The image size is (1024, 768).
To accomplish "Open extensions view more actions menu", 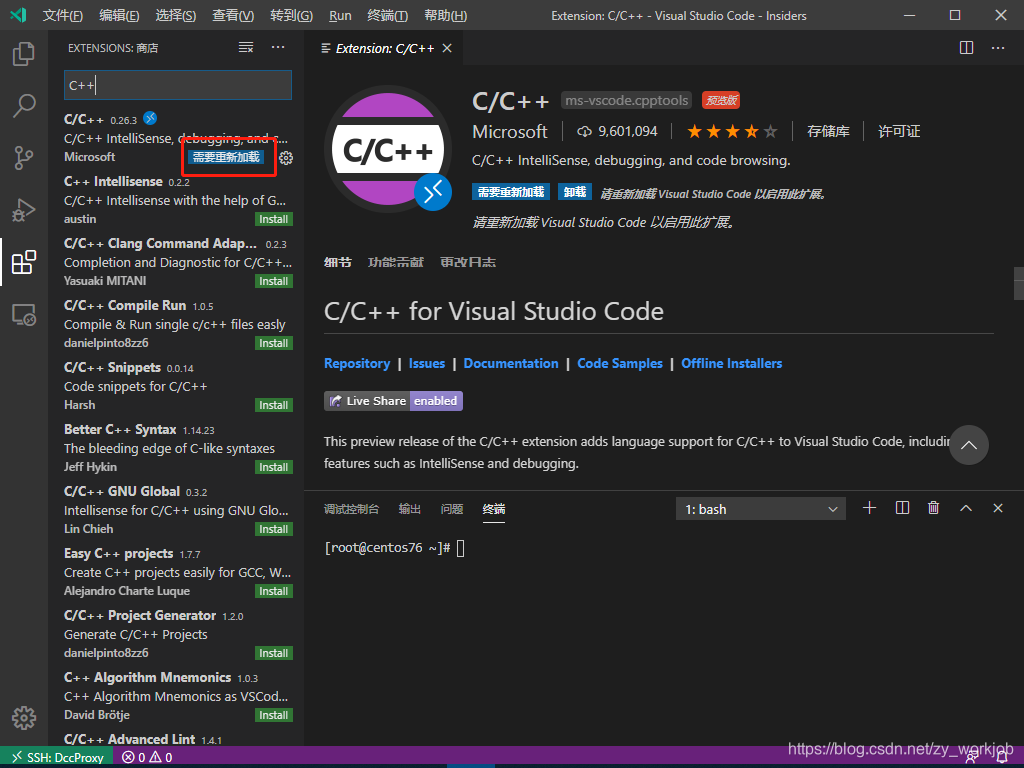I will pyautogui.click(x=278, y=48).
